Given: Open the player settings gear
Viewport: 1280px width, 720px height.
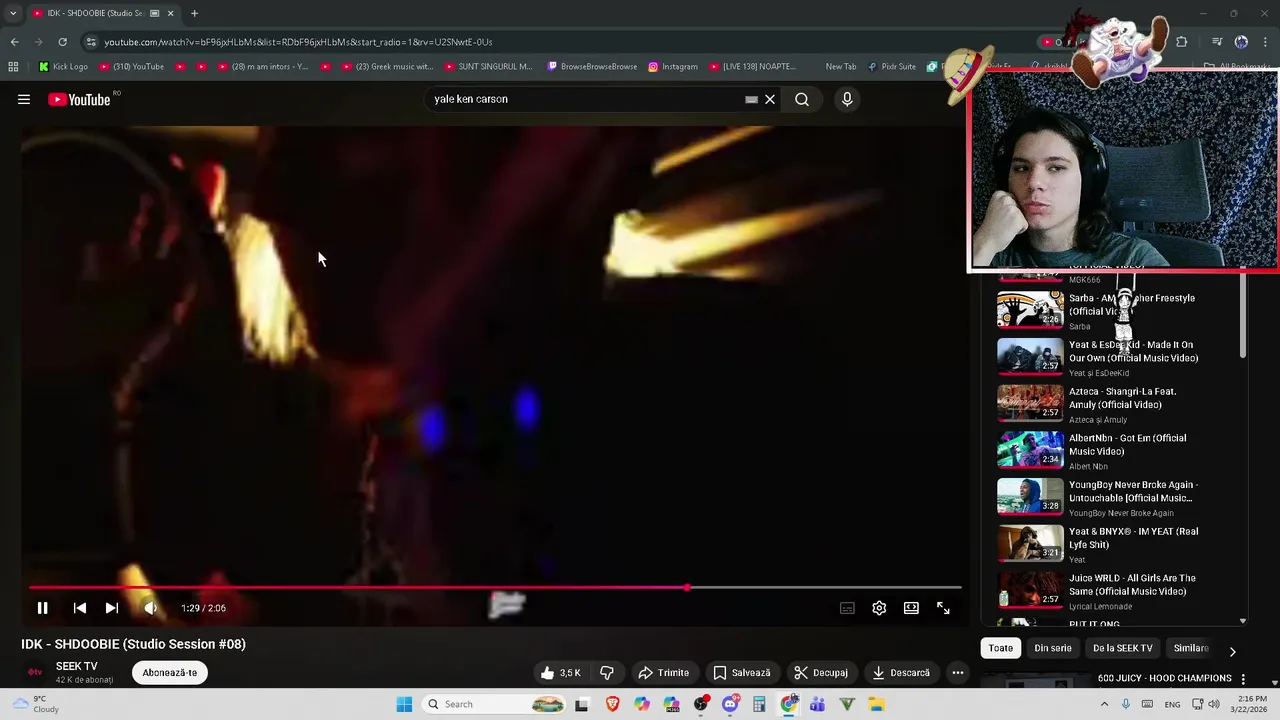Looking at the screenshot, I should 879,608.
